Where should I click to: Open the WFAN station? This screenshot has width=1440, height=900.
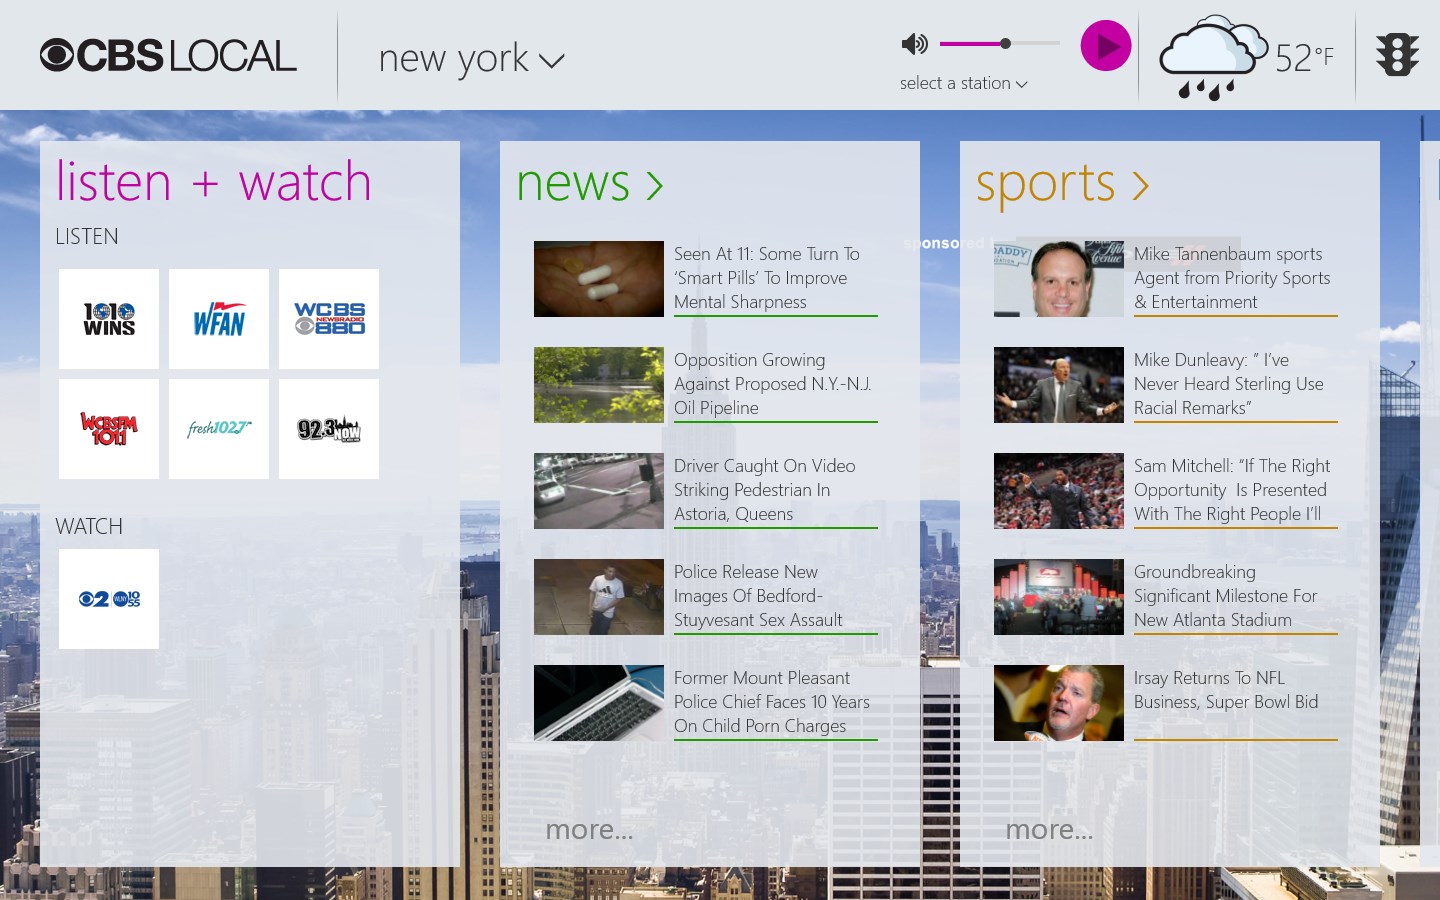click(x=218, y=318)
